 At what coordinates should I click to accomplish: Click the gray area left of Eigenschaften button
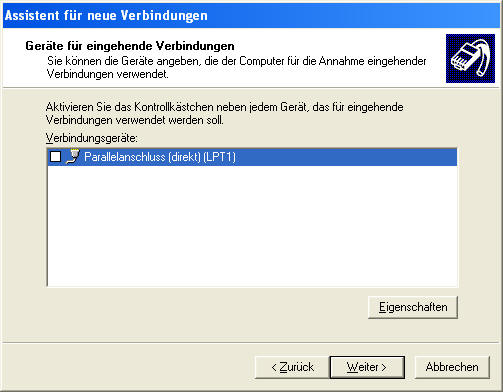[207, 307]
